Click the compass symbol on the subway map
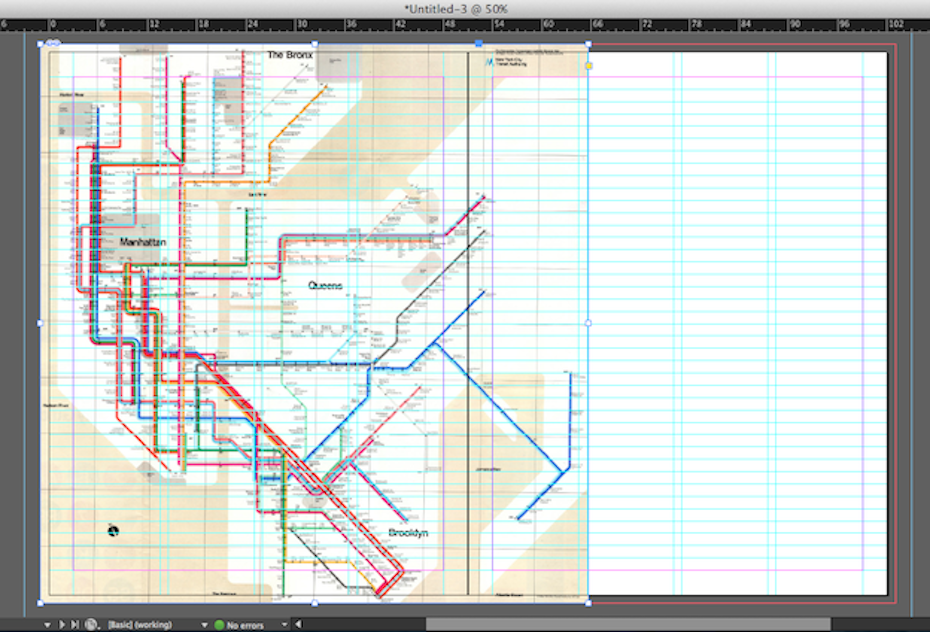This screenshot has height=632, width=930. click(113, 530)
